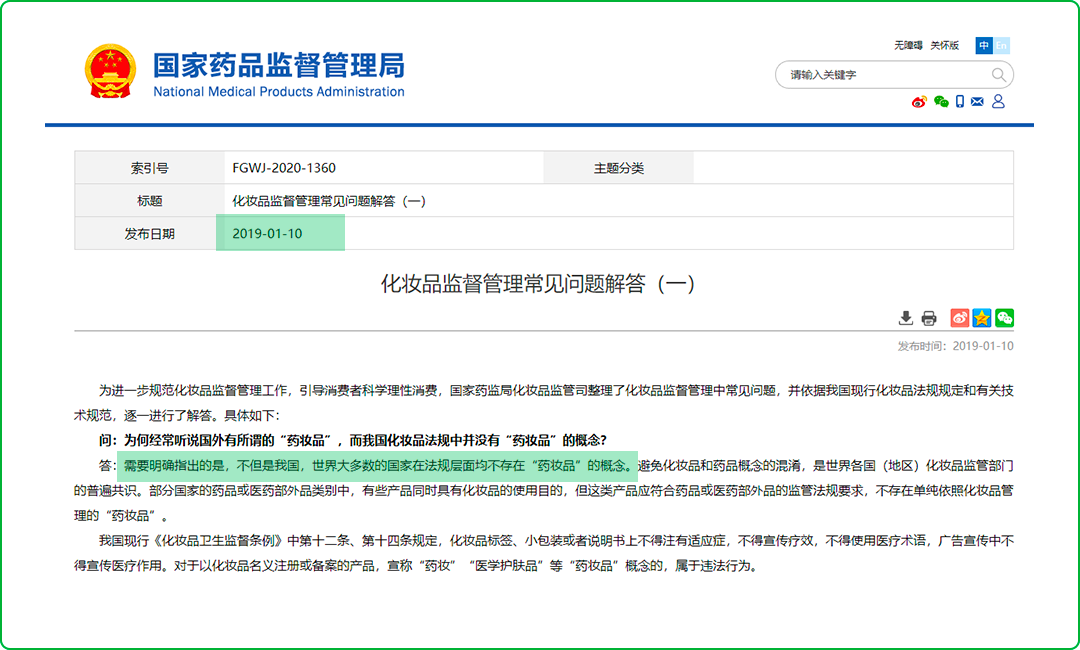
Task: Download the article using the download icon
Action: click(x=906, y=318)
